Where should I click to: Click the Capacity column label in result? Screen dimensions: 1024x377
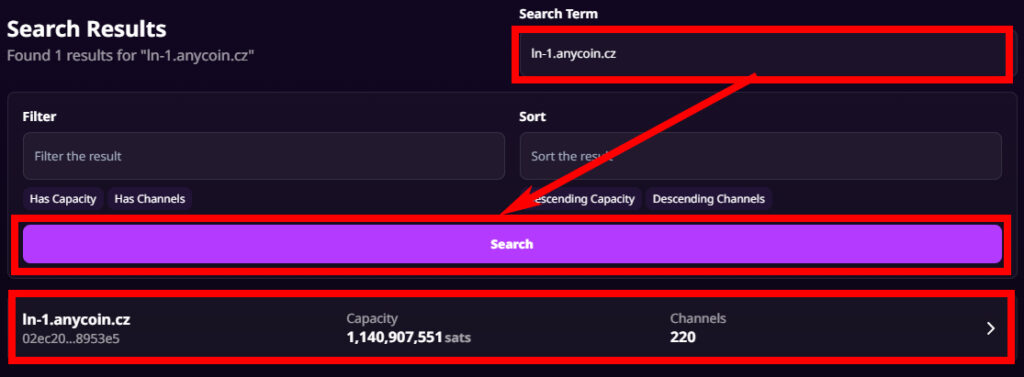click(x=372, y=319)
